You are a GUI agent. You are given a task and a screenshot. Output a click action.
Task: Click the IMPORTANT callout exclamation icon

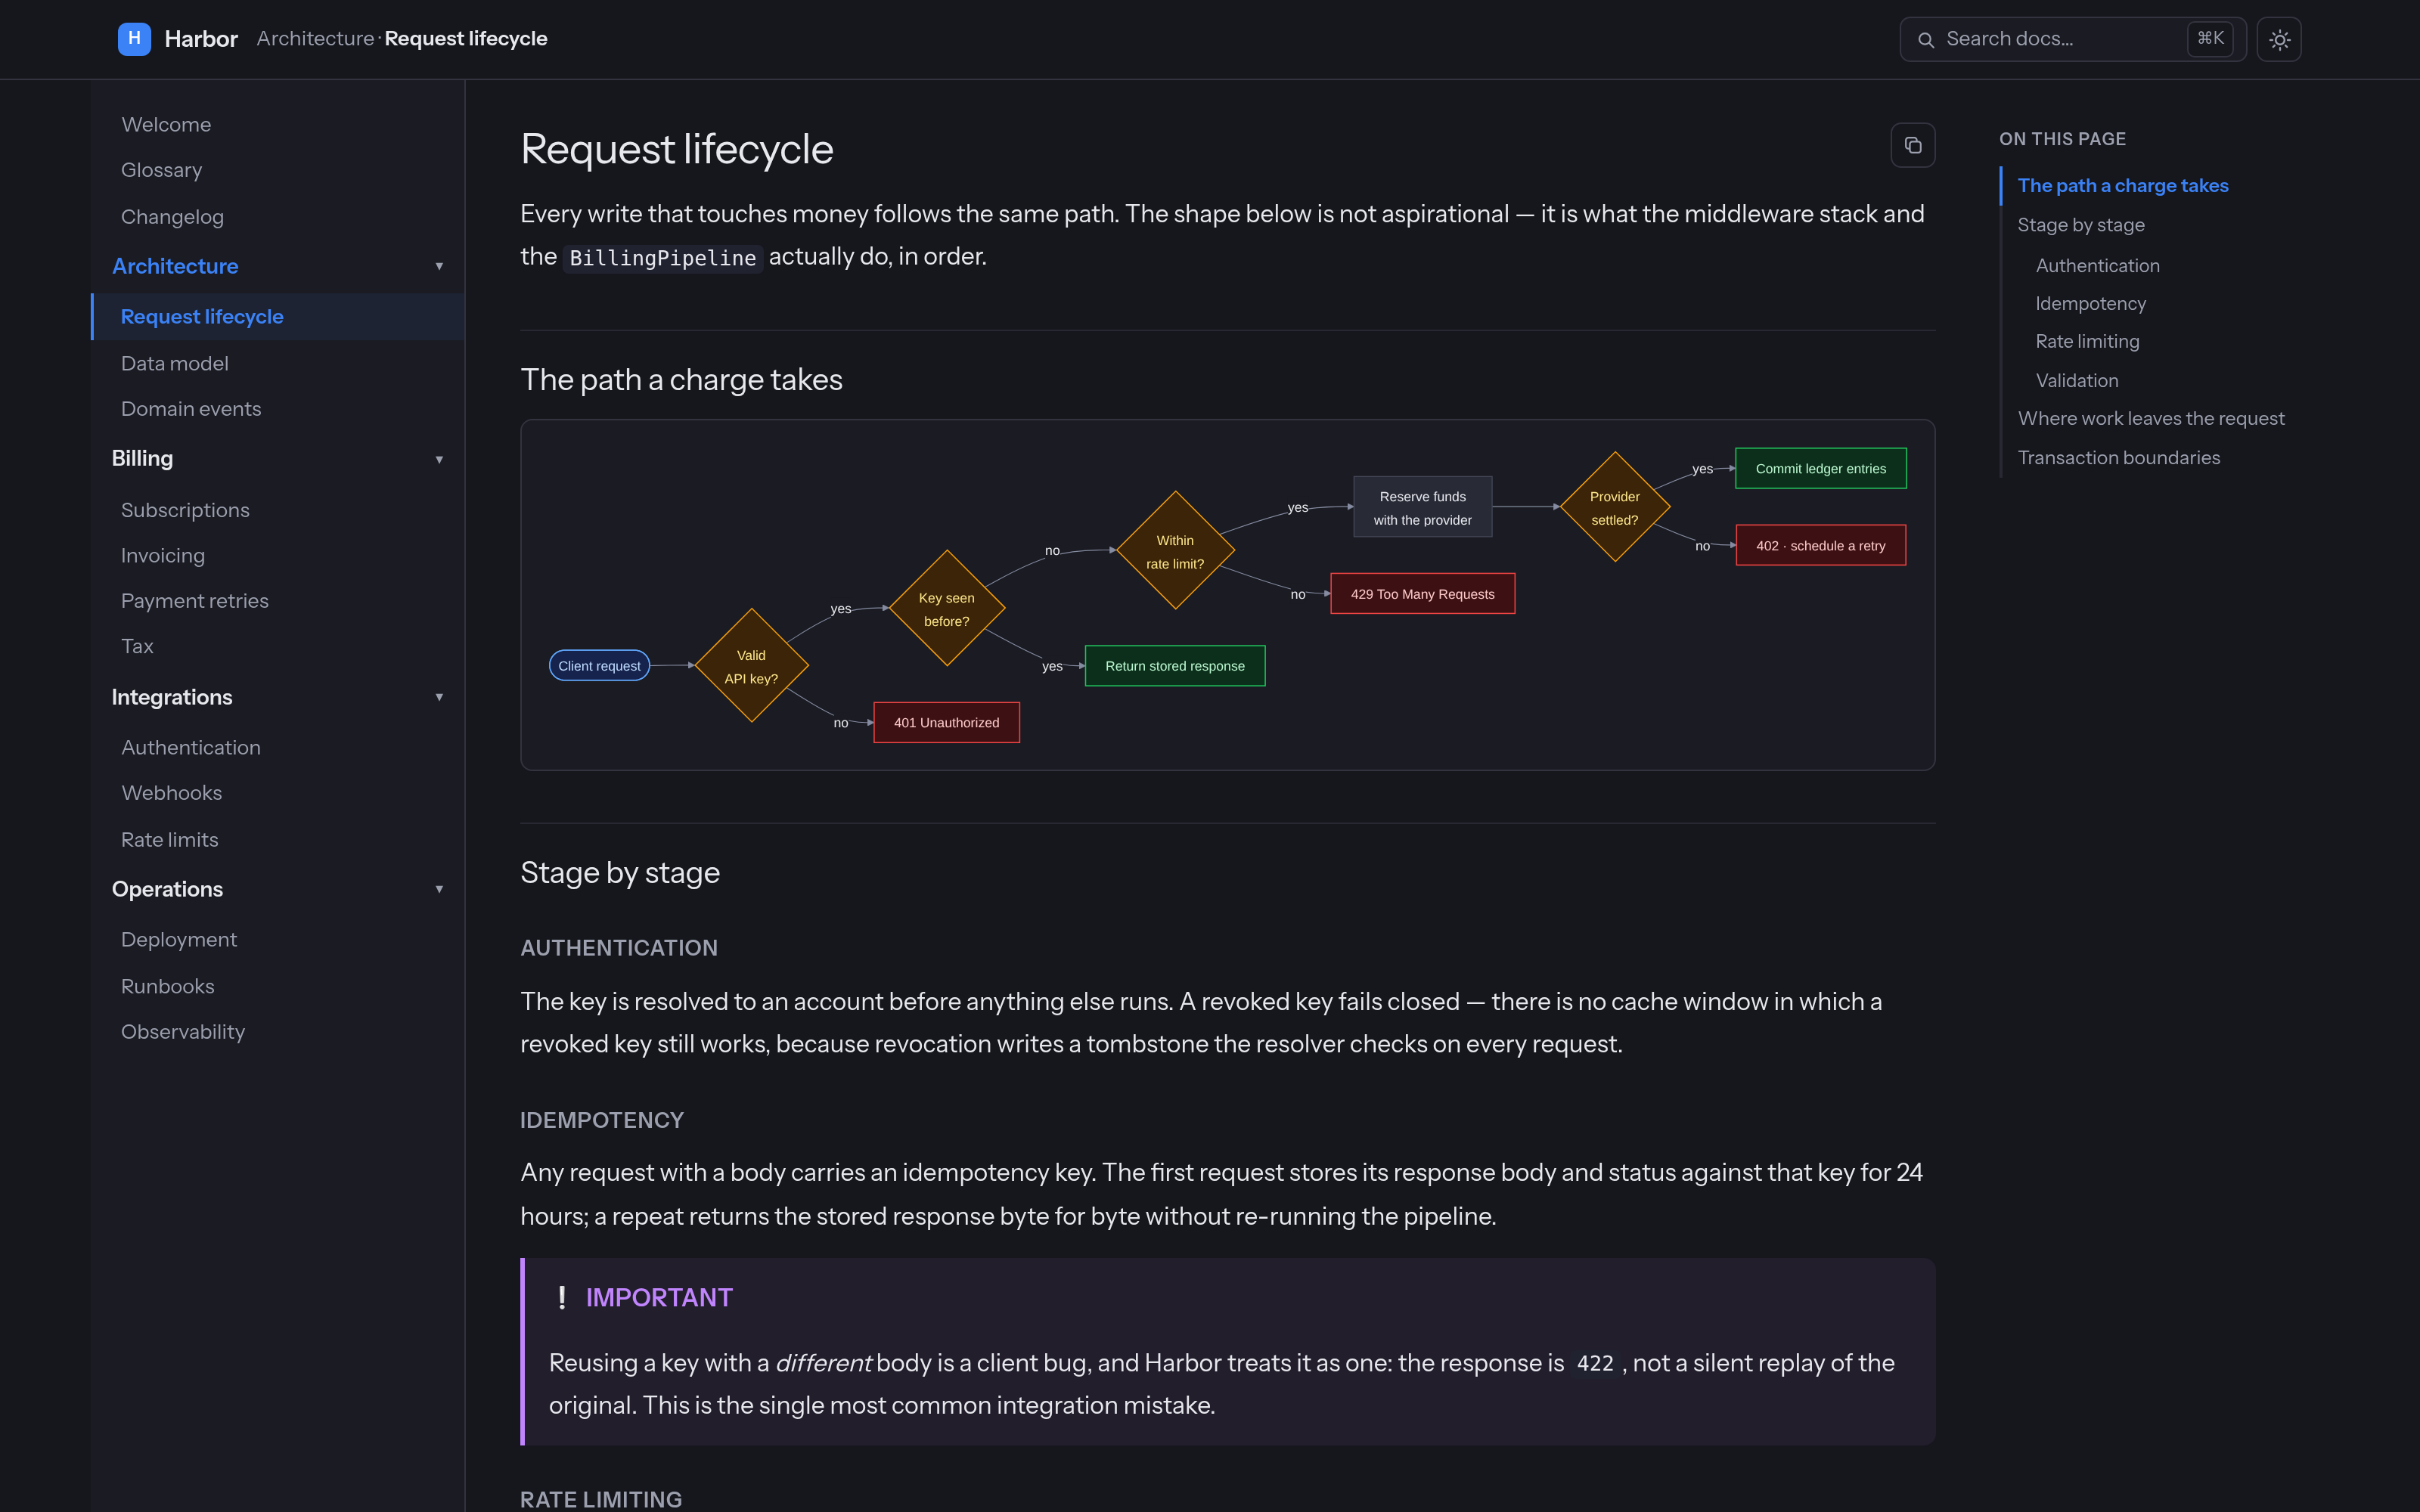tap(562, 1298)
